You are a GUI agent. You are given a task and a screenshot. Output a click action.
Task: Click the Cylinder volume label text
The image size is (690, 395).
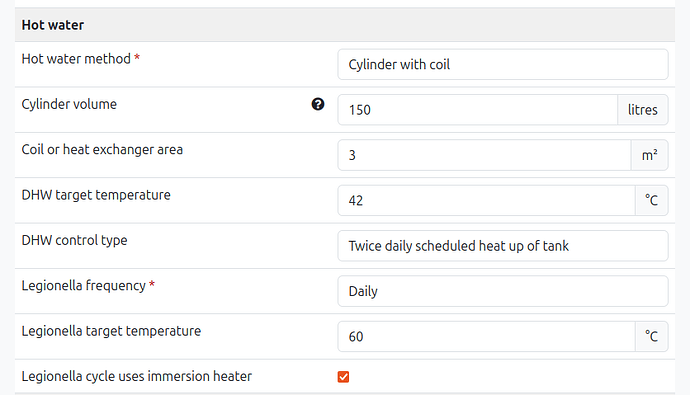[x=69, y=104]
